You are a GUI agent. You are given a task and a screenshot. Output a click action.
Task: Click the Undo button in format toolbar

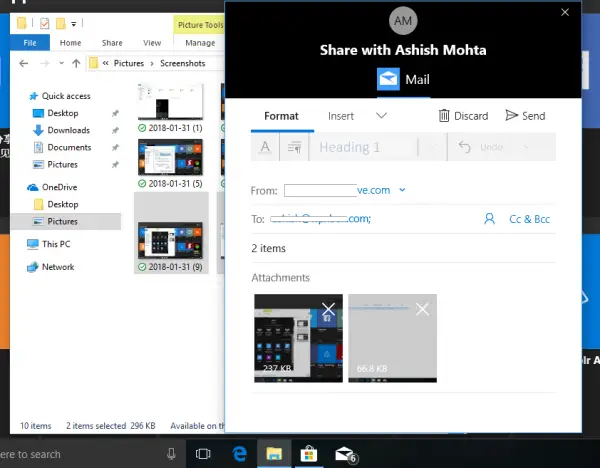coord(481,147)
